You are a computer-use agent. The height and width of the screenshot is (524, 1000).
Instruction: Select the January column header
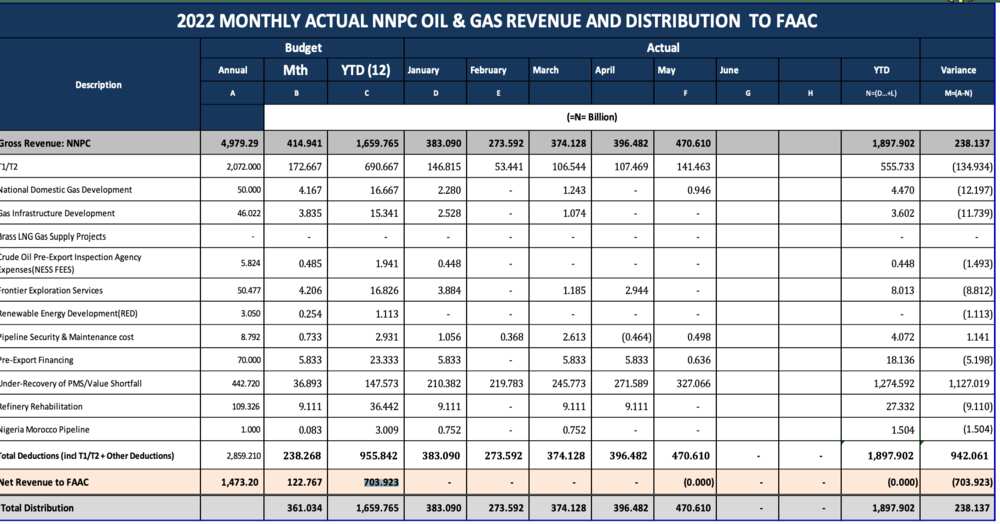[423, 70]
